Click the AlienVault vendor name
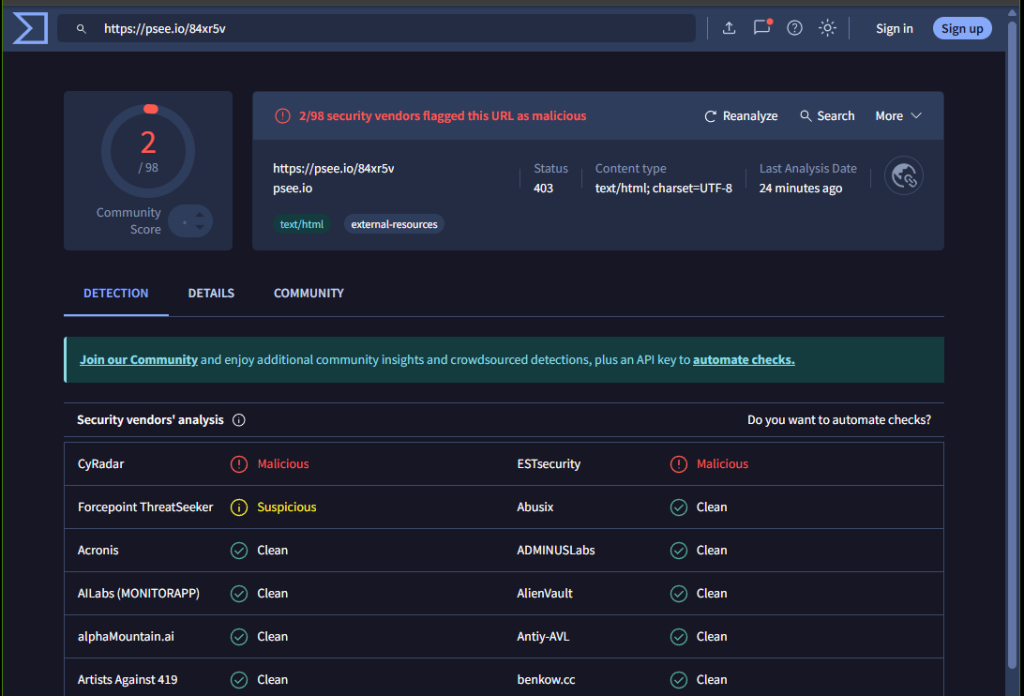 coord(545,593)
